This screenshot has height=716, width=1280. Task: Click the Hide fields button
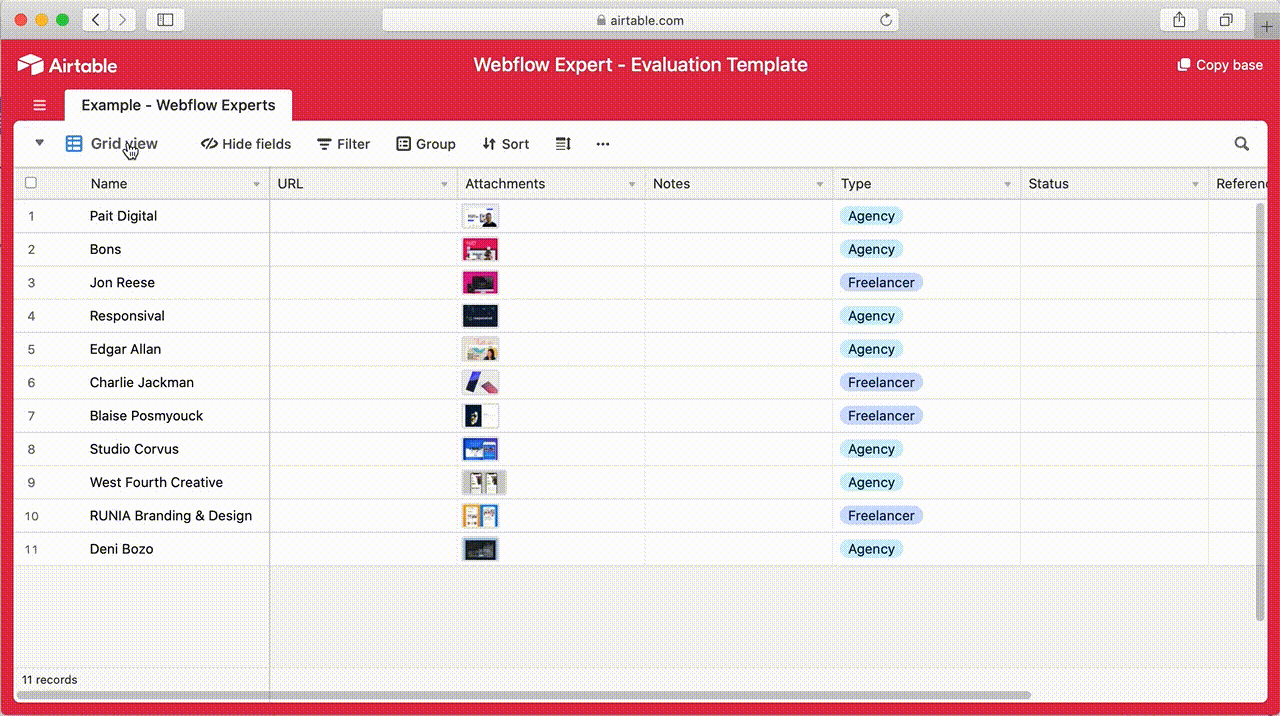(x=246, y=144)
